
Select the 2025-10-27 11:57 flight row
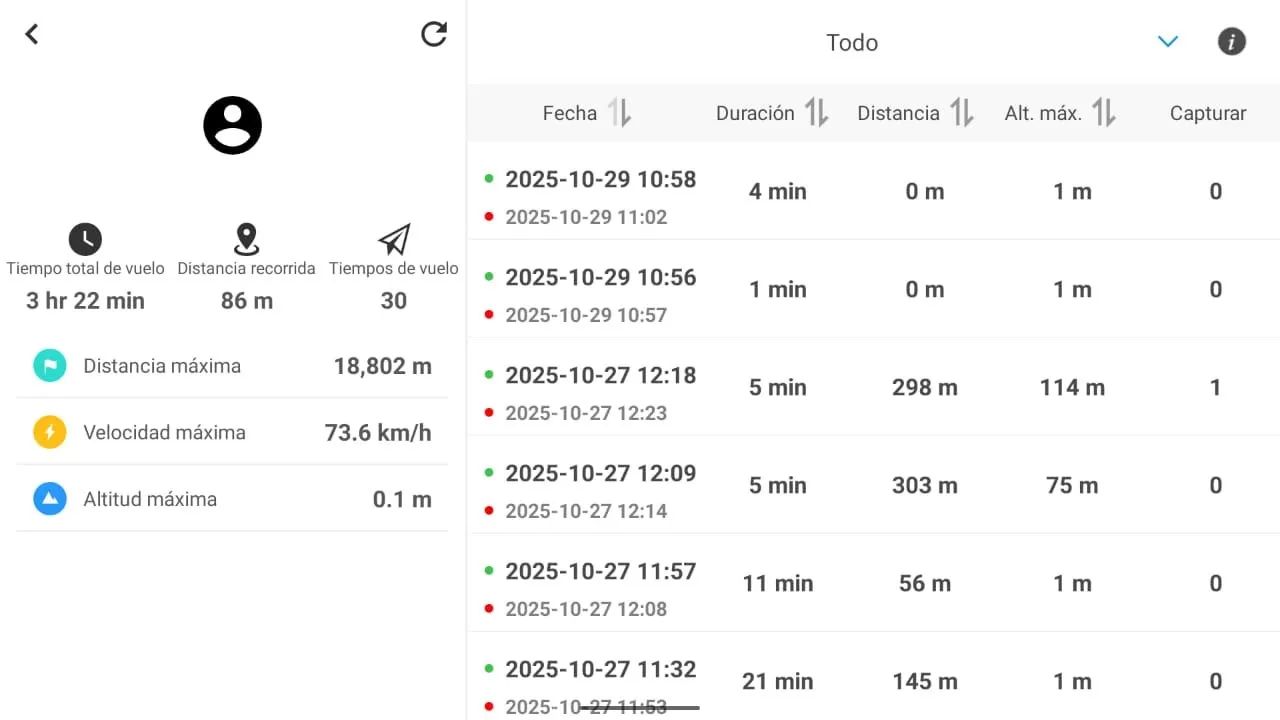(x=874, y=583)
